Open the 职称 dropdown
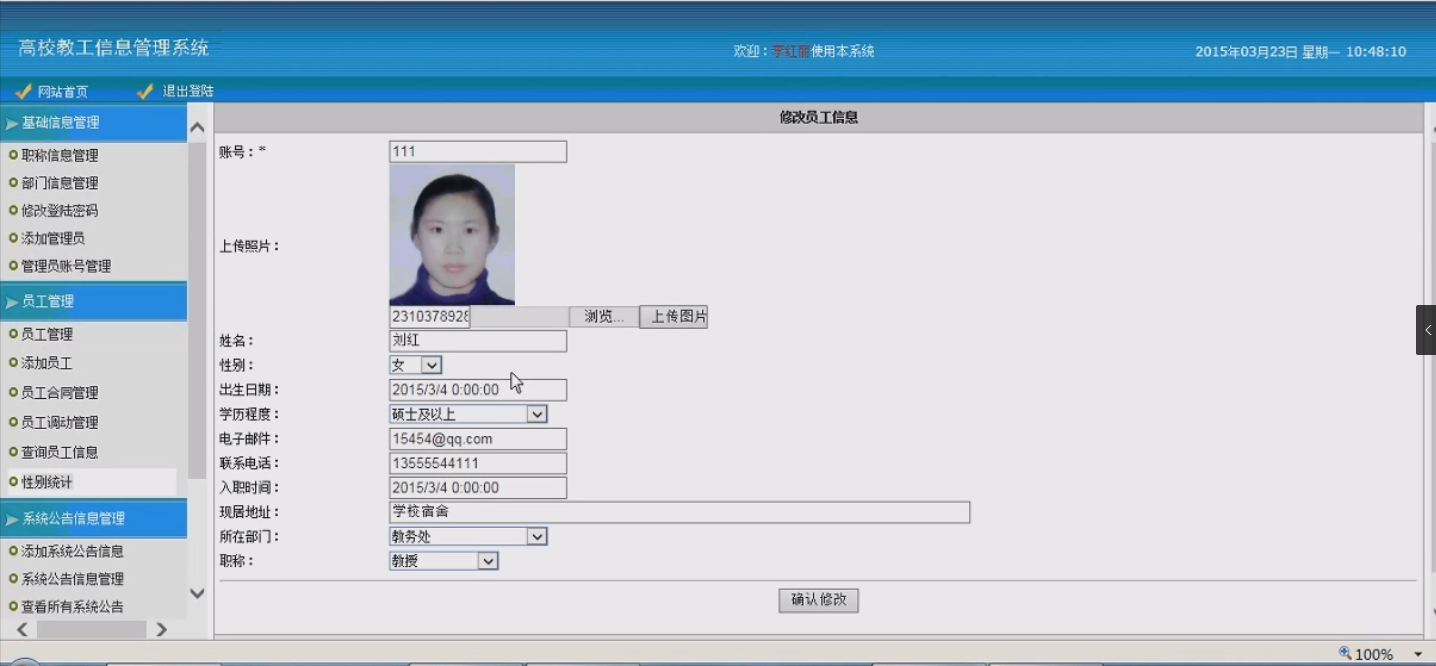 (x=444, y=561)
